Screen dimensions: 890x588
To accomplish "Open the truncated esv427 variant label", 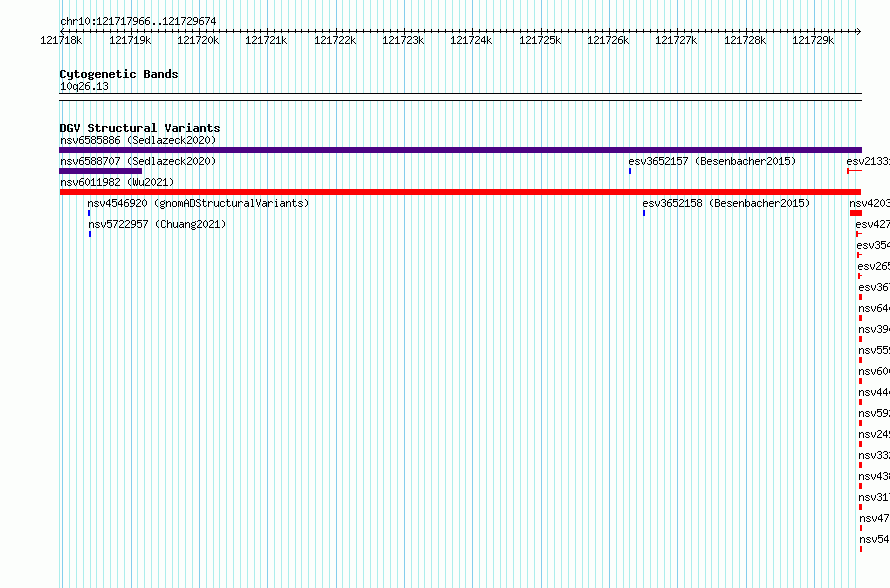I will click(x=872, y=224).
